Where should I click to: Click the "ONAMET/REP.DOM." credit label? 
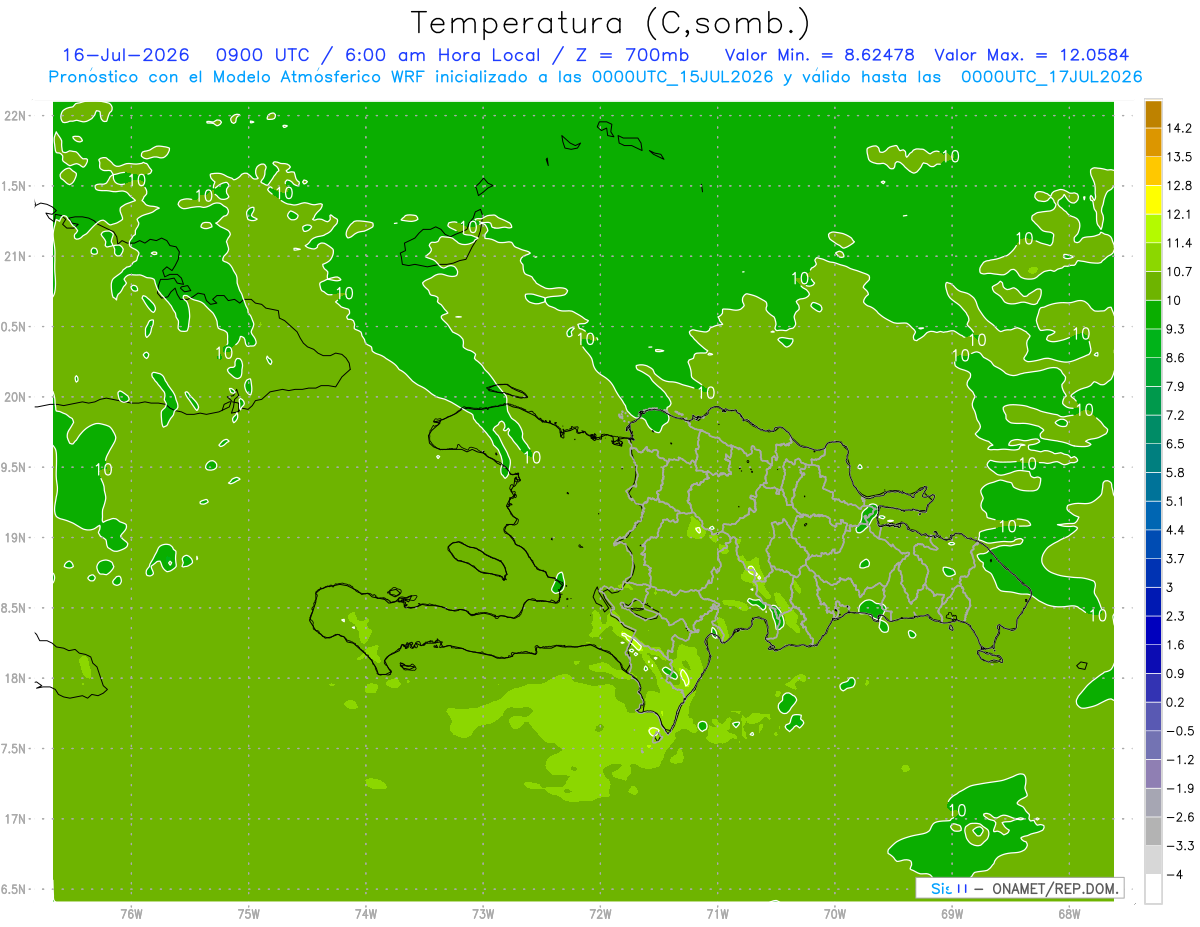(x=1057, y=888)
